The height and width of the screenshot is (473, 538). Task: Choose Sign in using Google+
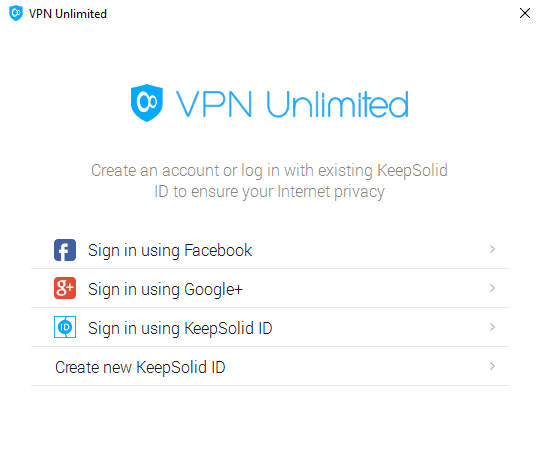(x=270, y=288)
